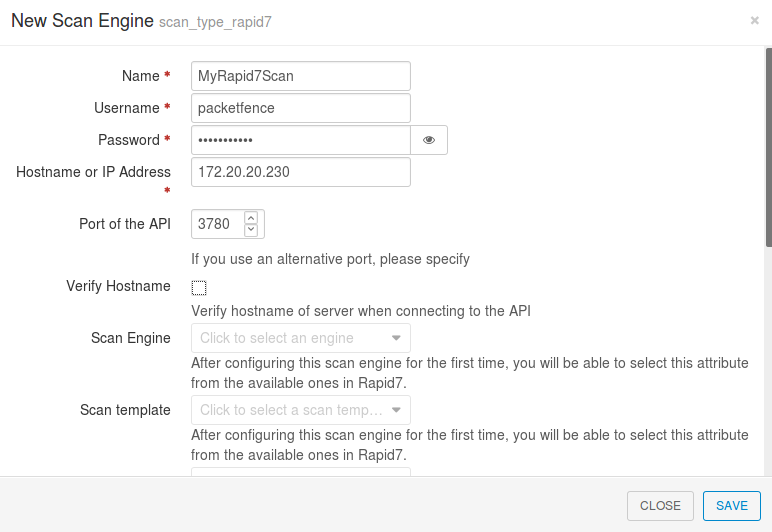Open the Scan Engine dropdown

click(x=301, y=338)
